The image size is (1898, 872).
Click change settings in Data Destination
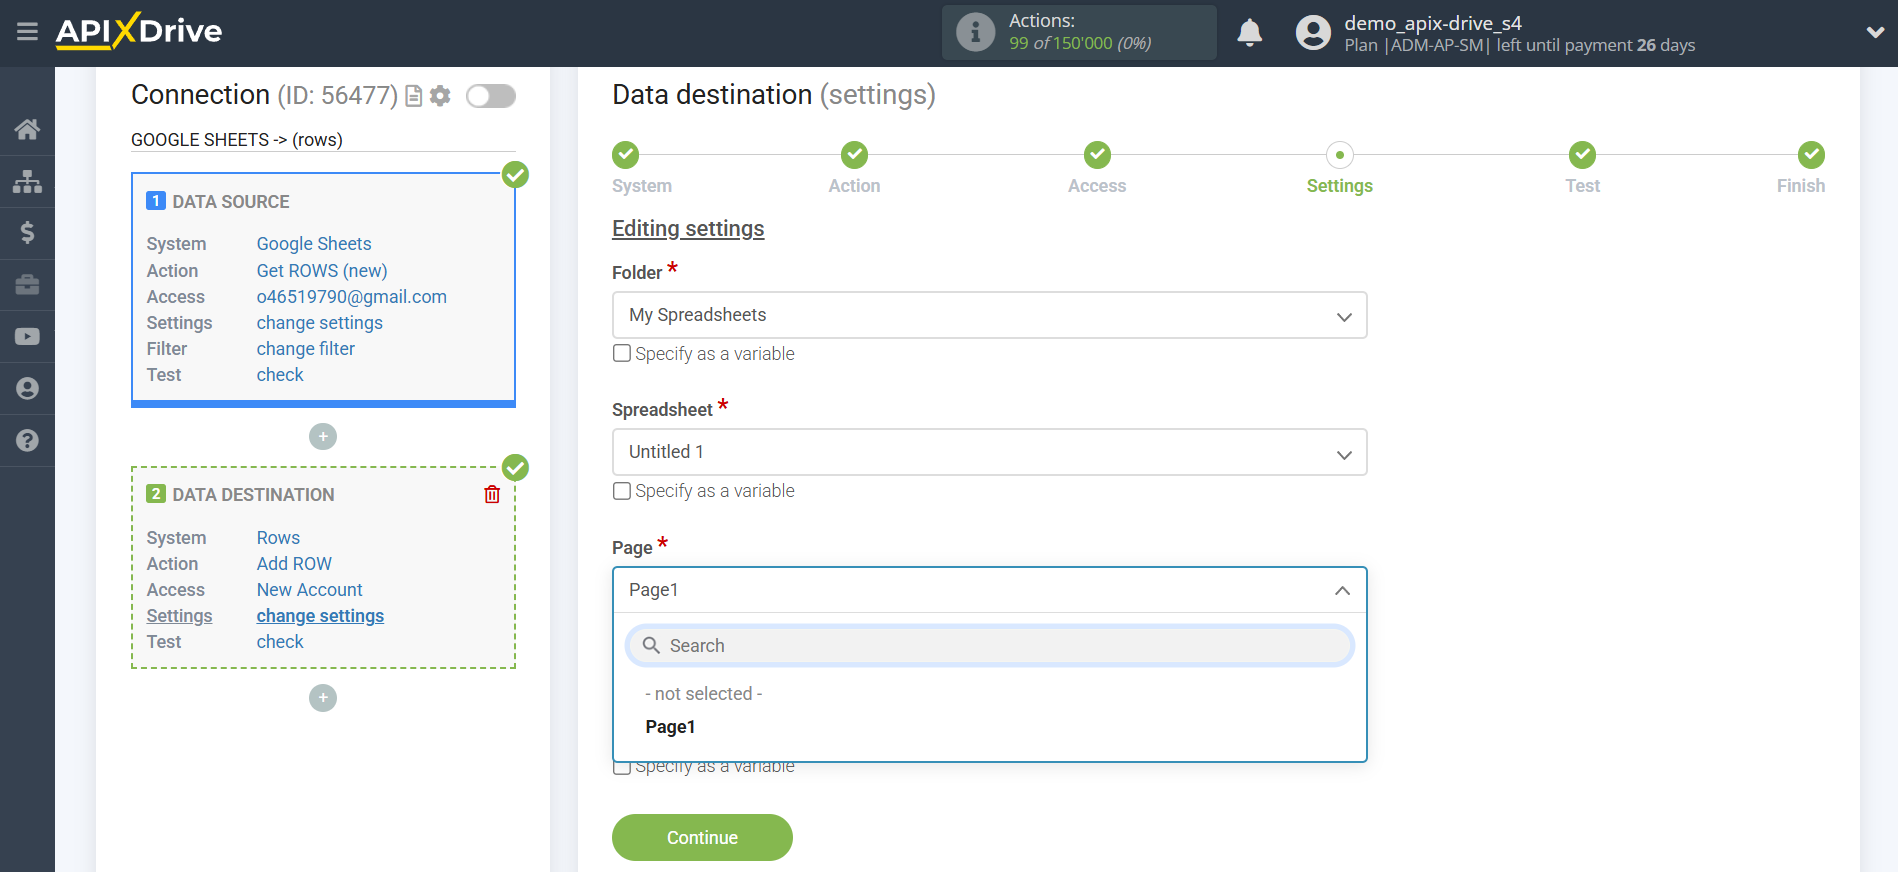tap(320, 616)
